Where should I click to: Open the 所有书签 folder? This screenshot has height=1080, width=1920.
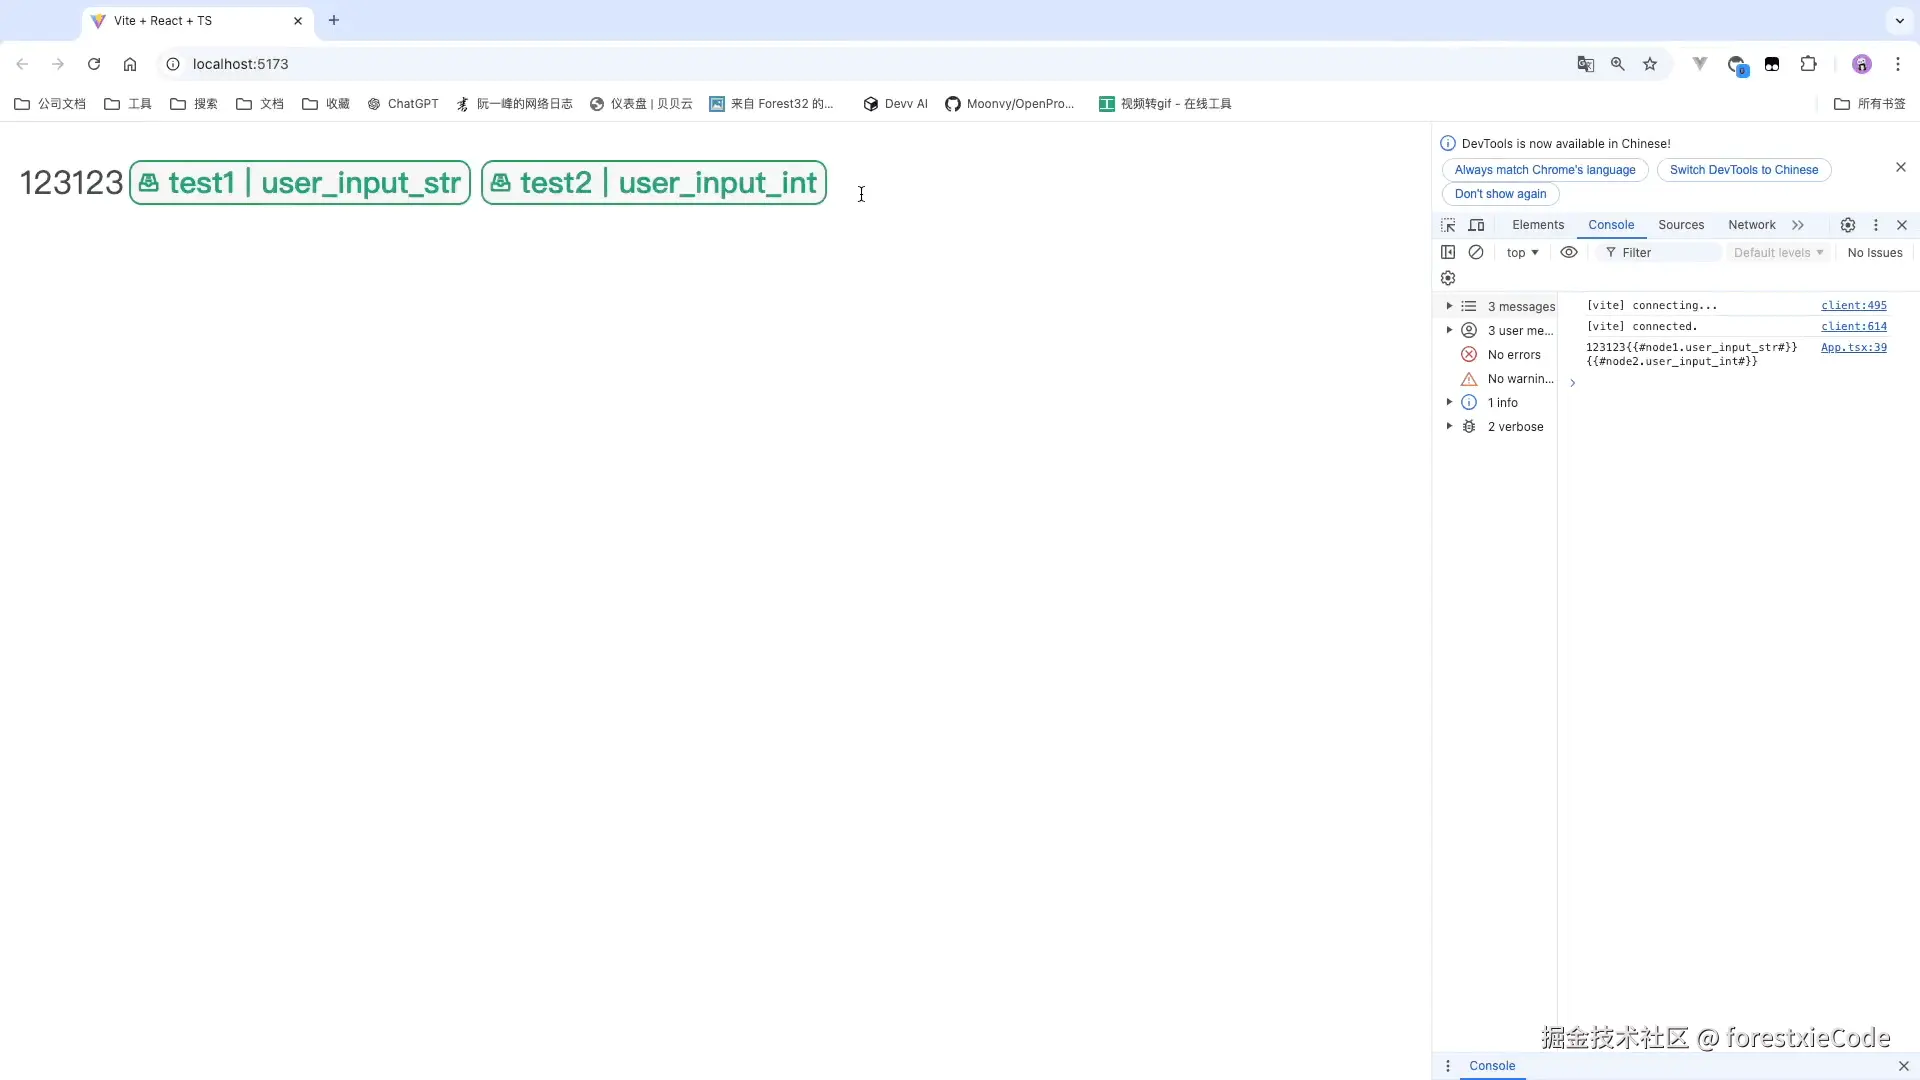coord(1870,104)
